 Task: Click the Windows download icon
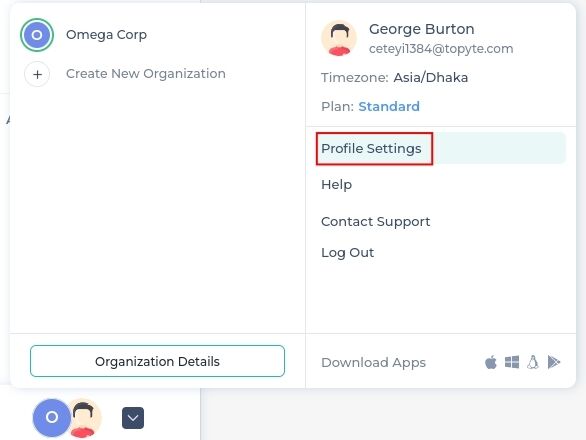[x=512, y=362]
